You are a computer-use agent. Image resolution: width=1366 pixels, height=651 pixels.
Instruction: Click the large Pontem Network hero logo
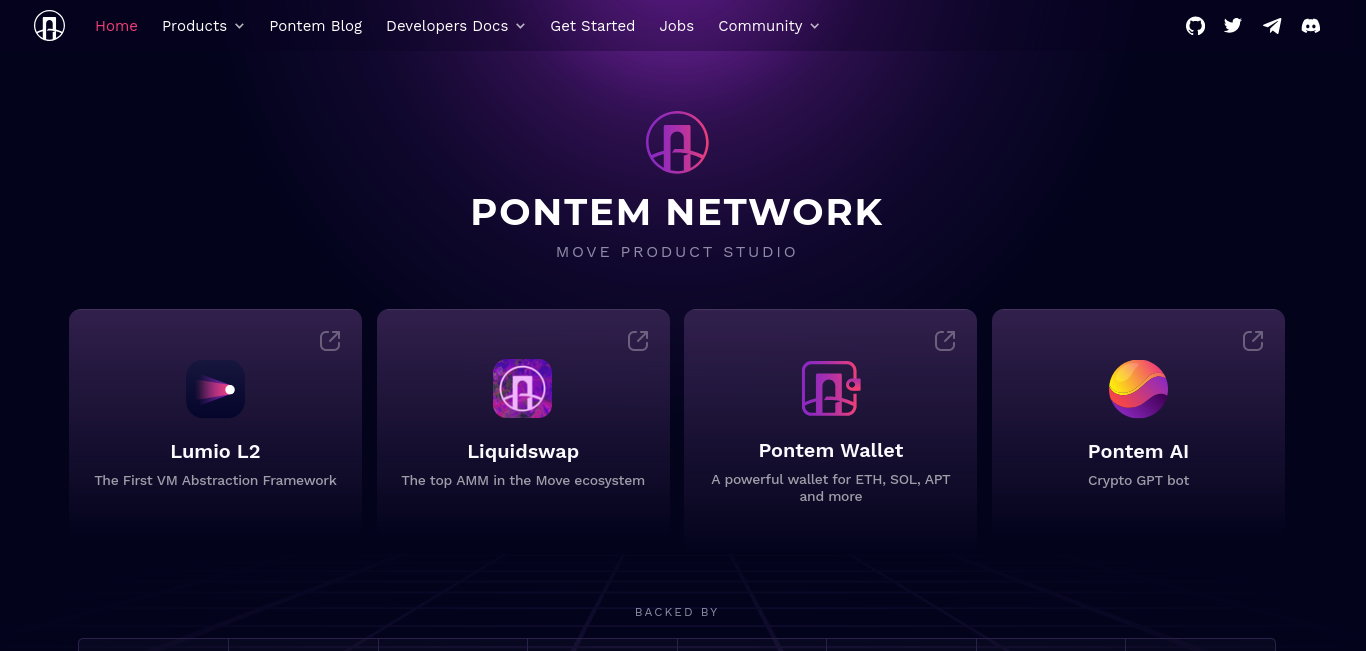[x=677, y=142]
